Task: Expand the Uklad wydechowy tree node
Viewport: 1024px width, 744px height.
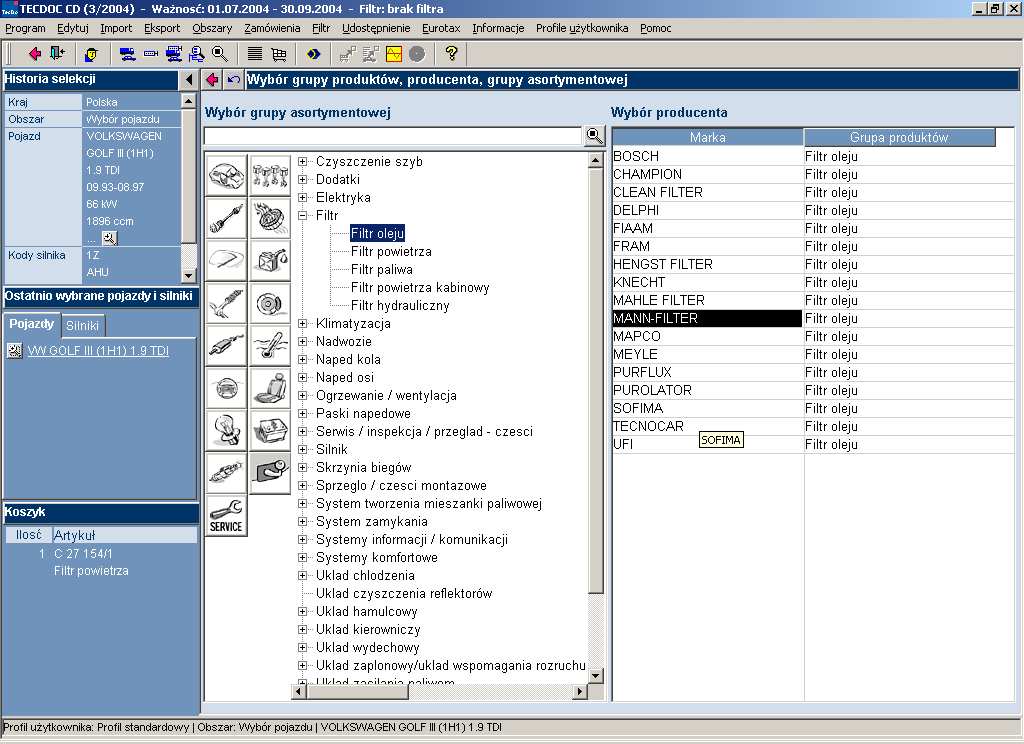Action: [x=302, y=647]
